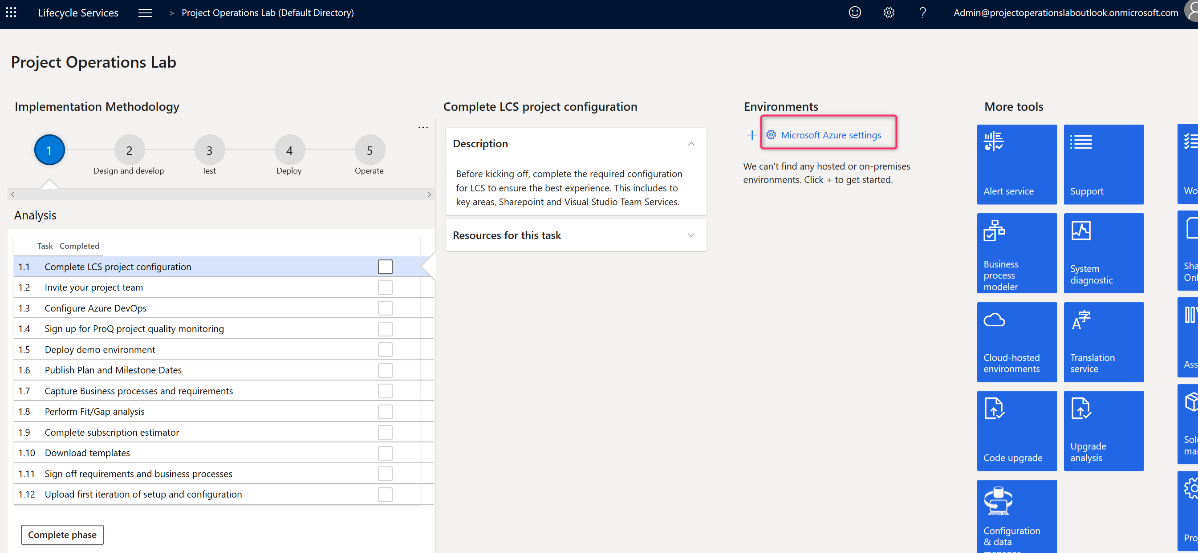Click right arrow of phase scrollbar
This screenshot has width=1198, height=553.
tap(429, 194)
